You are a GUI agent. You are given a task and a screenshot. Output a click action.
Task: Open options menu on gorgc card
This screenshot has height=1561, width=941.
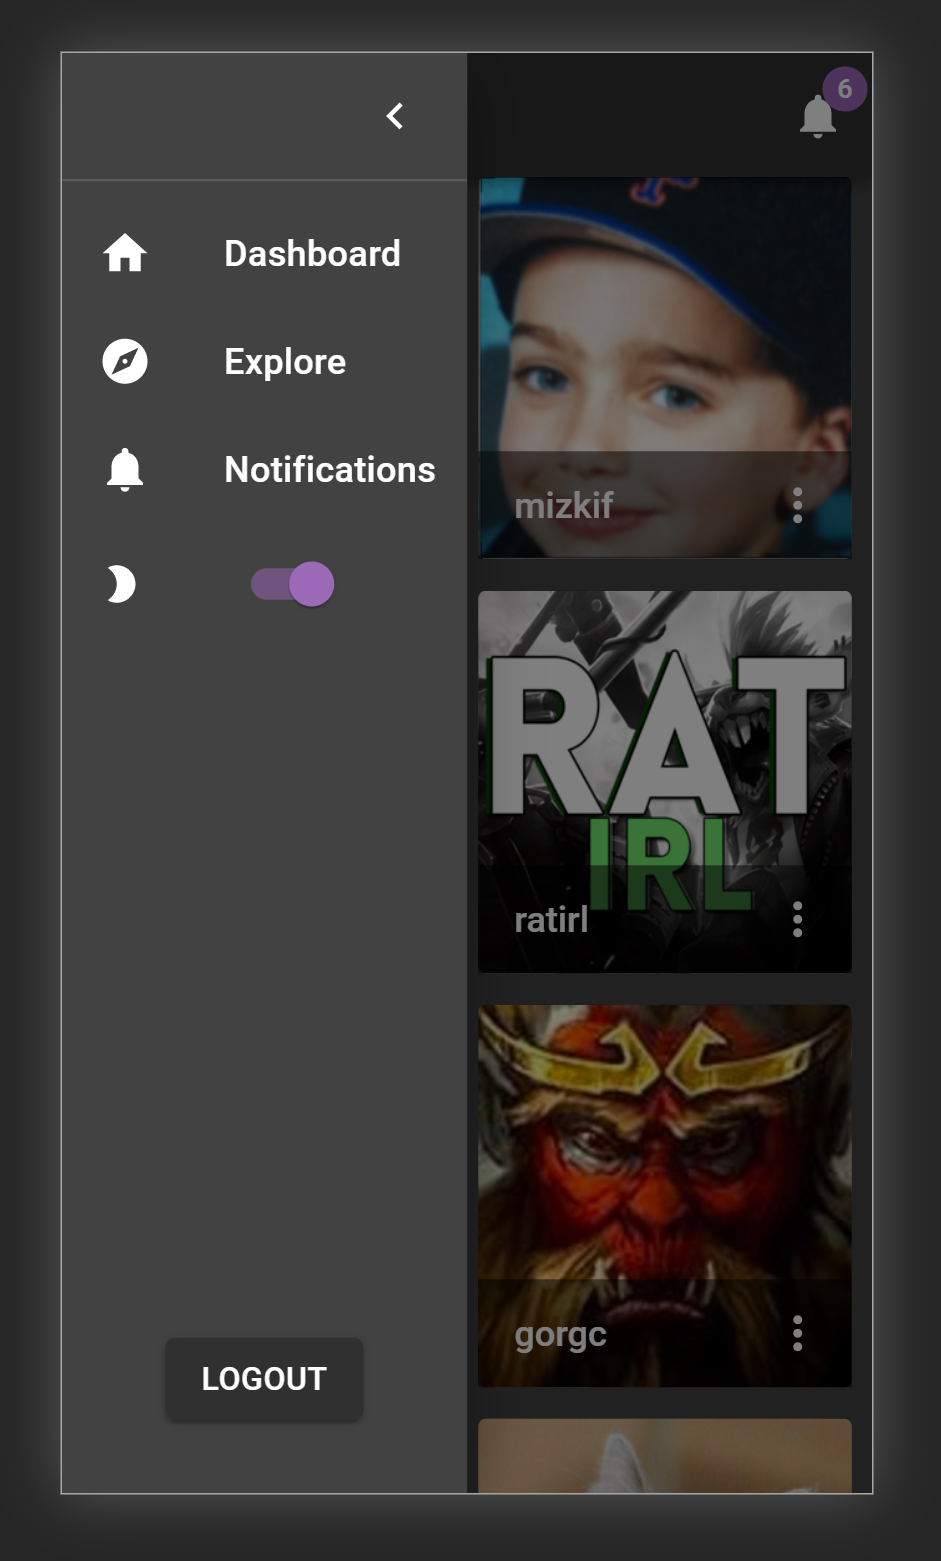(x=797, y=1333)
